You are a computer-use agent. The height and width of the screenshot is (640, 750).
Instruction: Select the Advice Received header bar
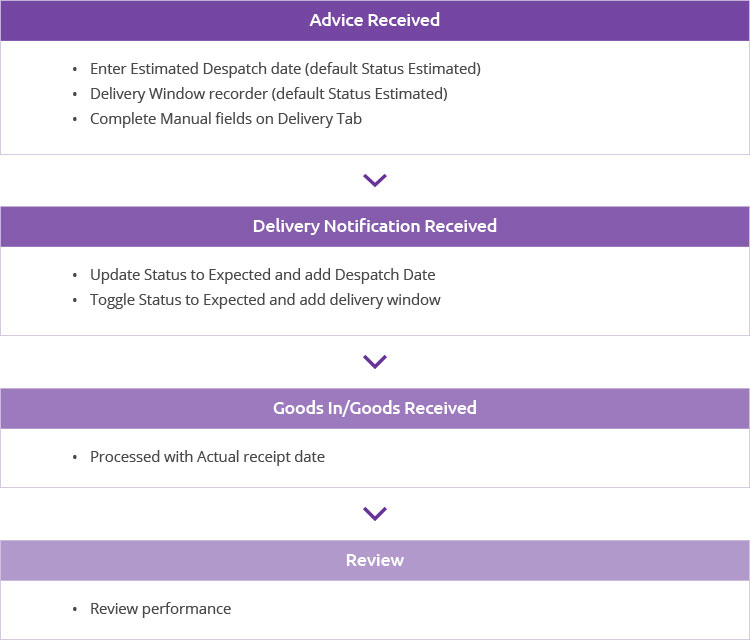375,21
